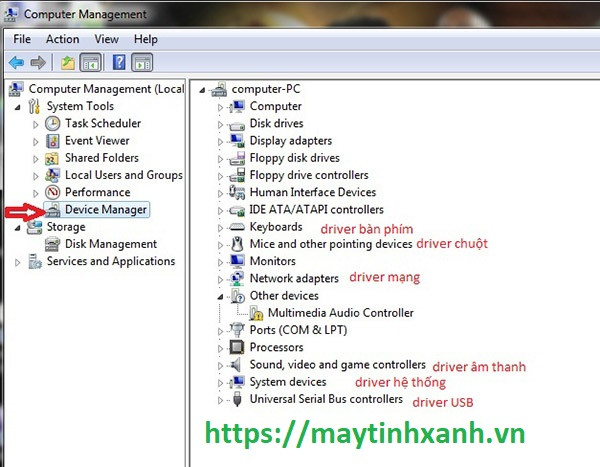Expand the System devices category arrow
This screenshot has width=600, height=467.
(220, 383)
